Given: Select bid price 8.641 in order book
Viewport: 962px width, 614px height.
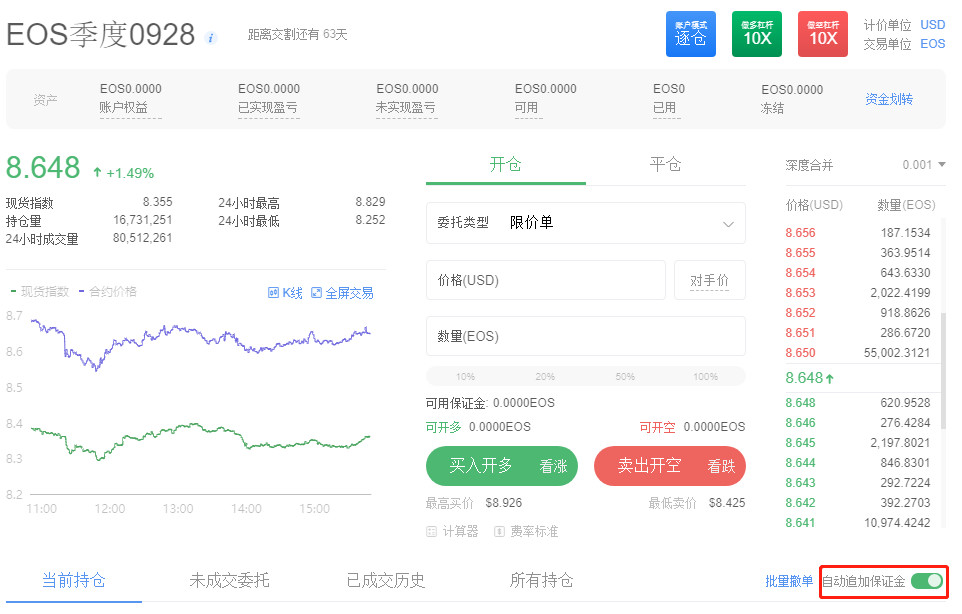Looking at the screenshot, I should pyautogui.click(x=800, y=523).
